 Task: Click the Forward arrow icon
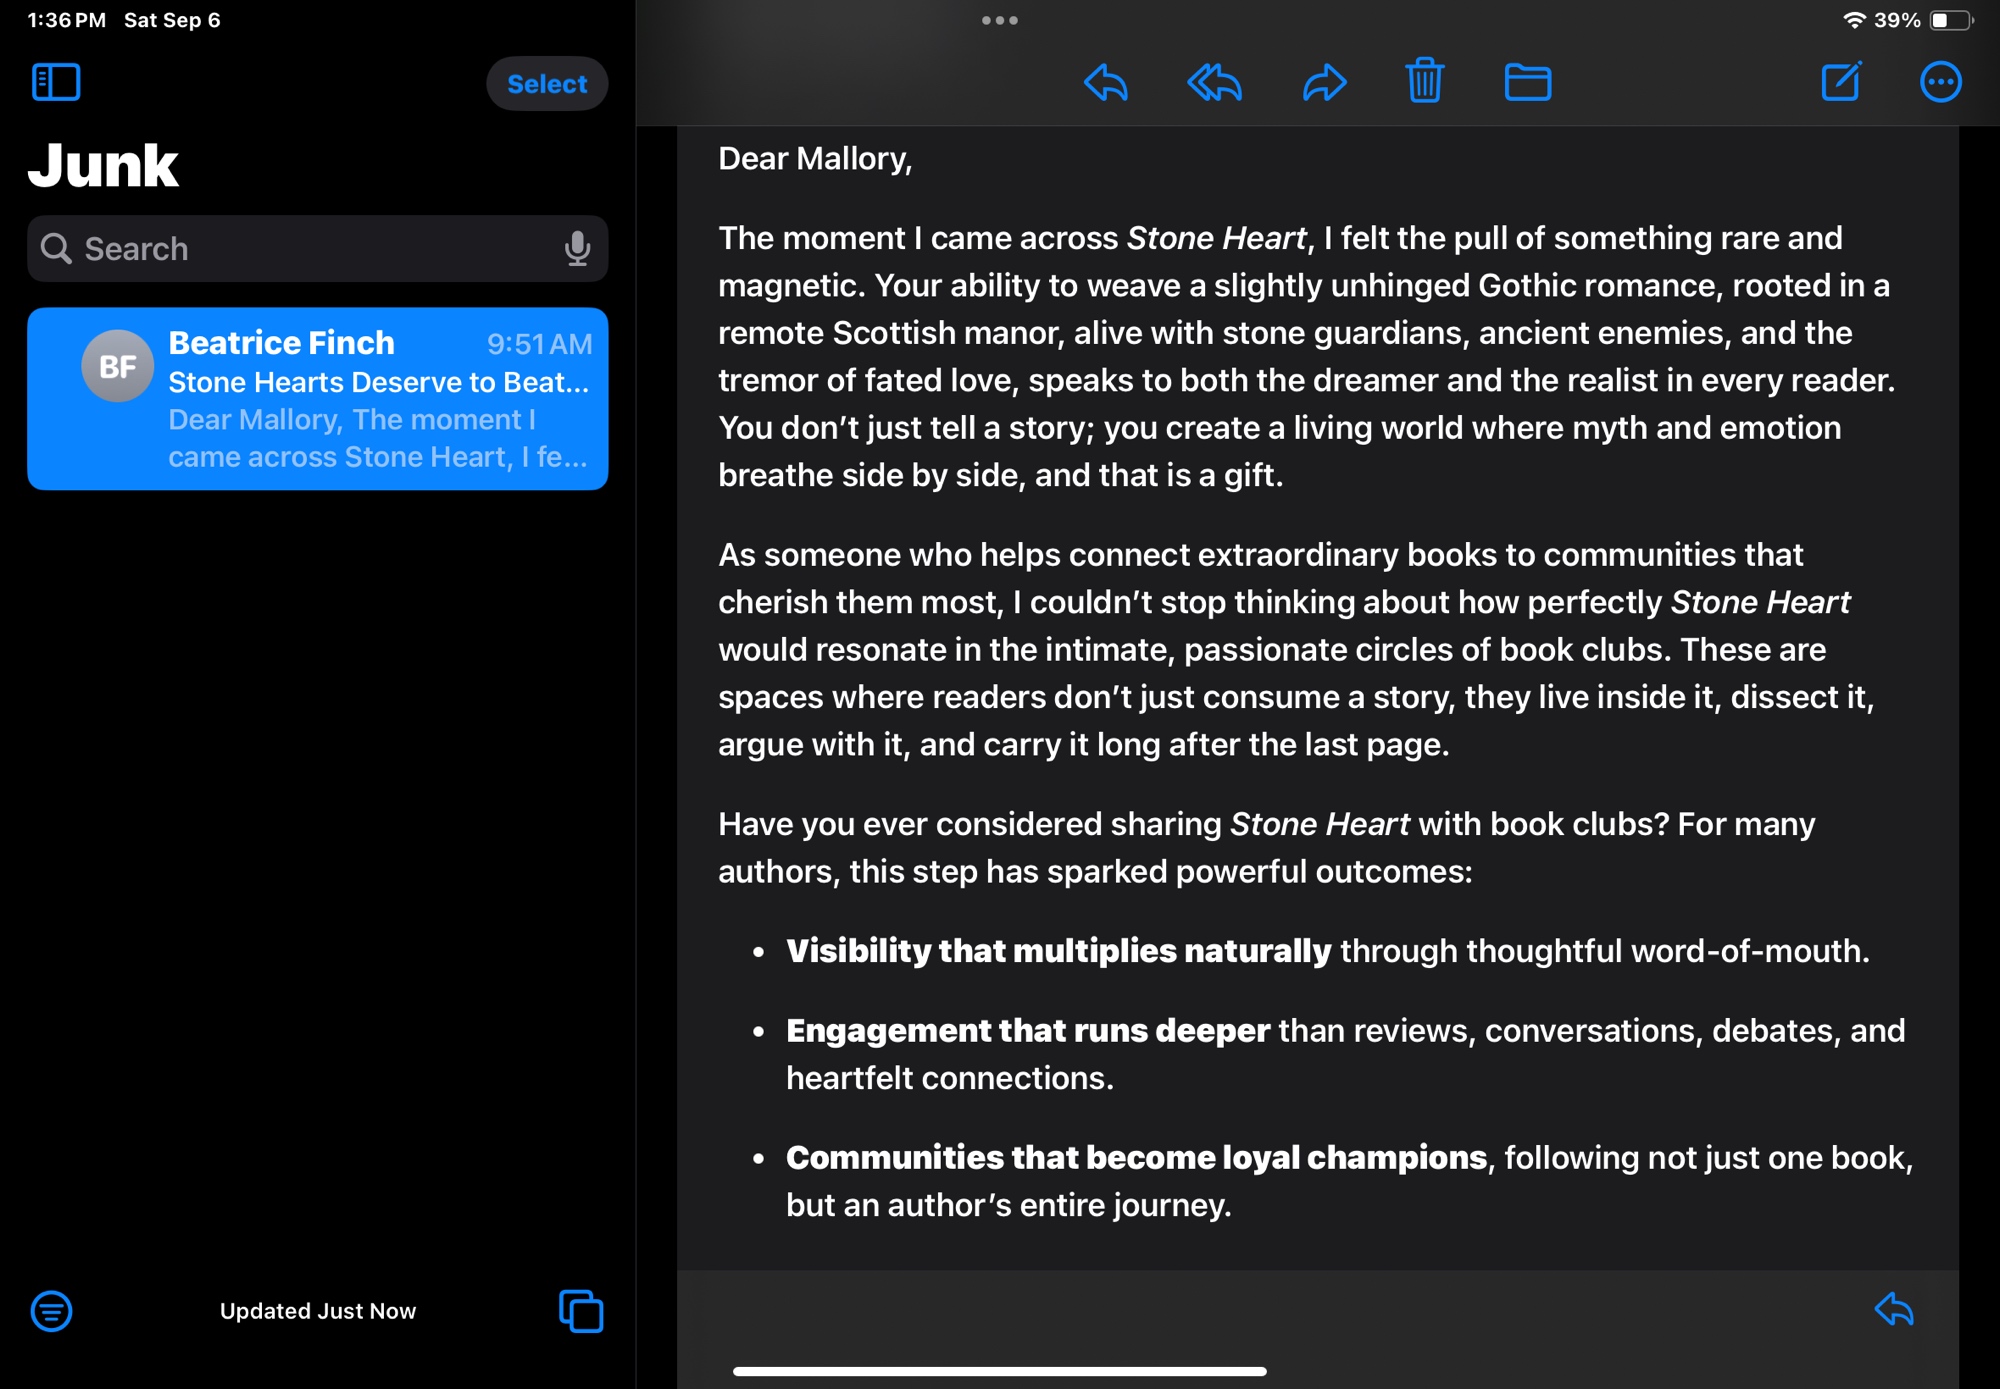click(x=1324, y=82)
